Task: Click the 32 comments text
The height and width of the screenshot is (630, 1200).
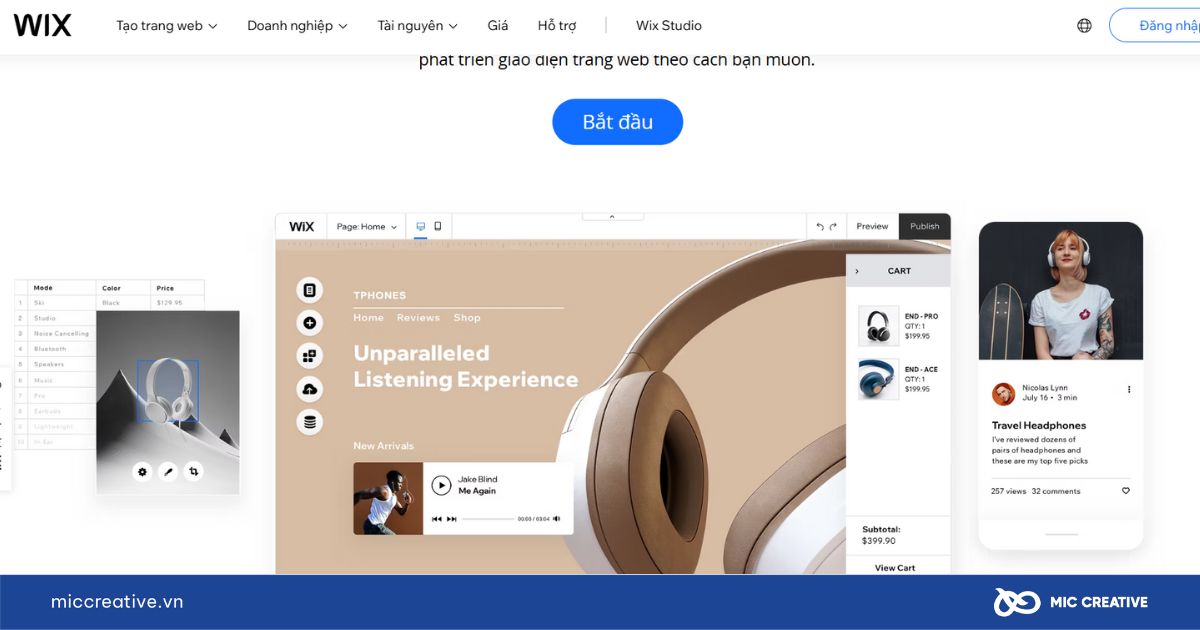Action: (1056, 491)
